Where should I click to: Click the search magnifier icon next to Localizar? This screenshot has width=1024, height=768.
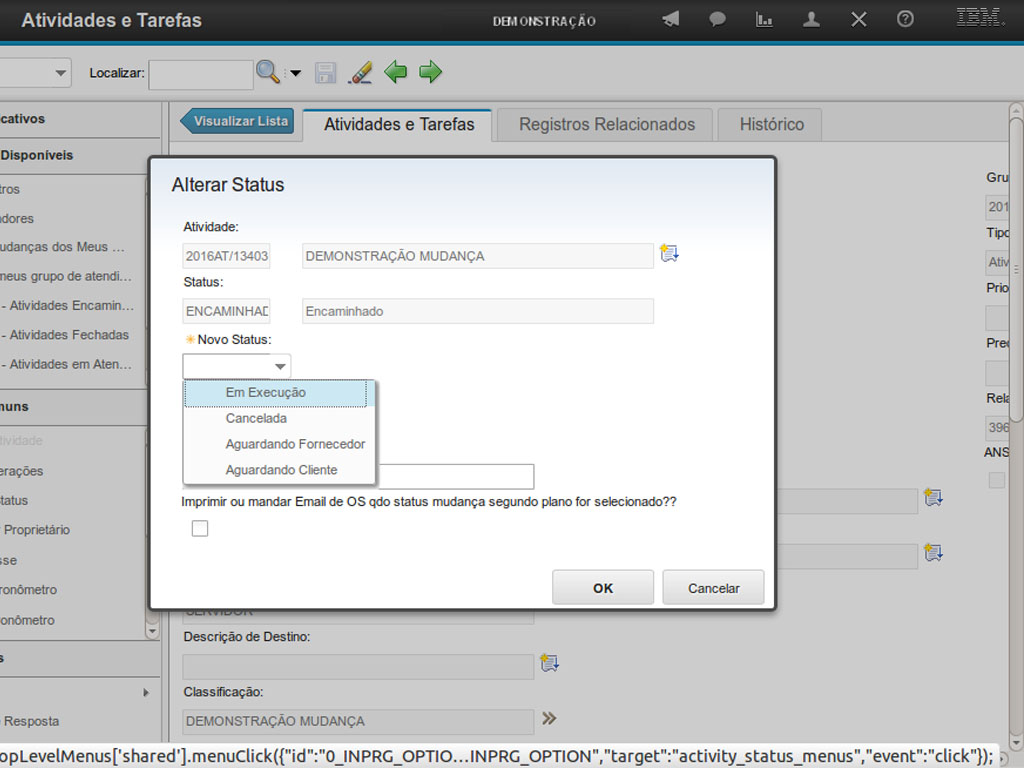point(267,72)
